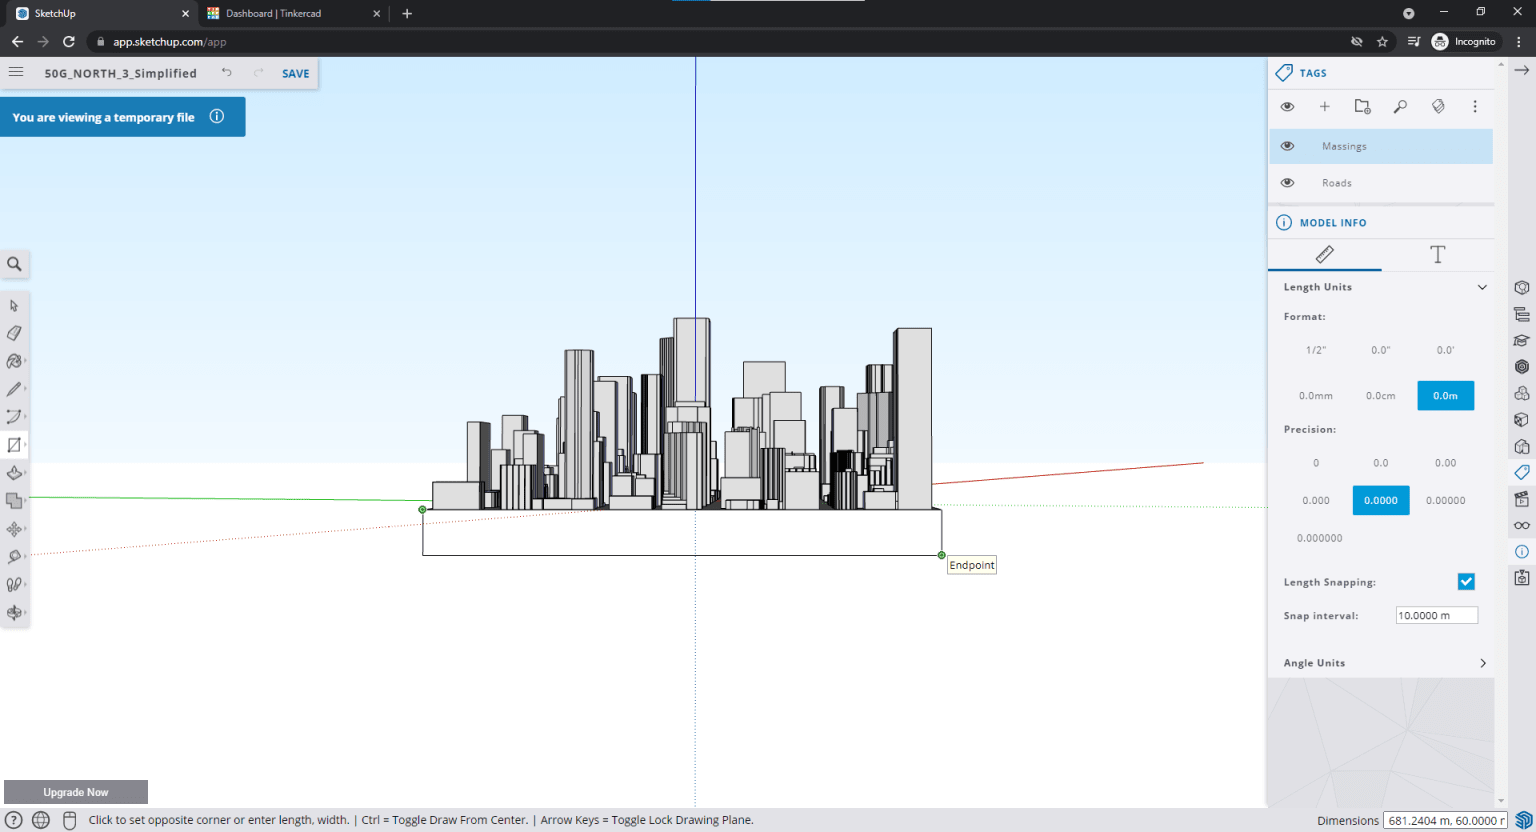Image resolution: width=1536 pixels, height=832 pixels.
Task: Open the Tags panel icon in sidebar
Action: click(x=1522, y=472)
